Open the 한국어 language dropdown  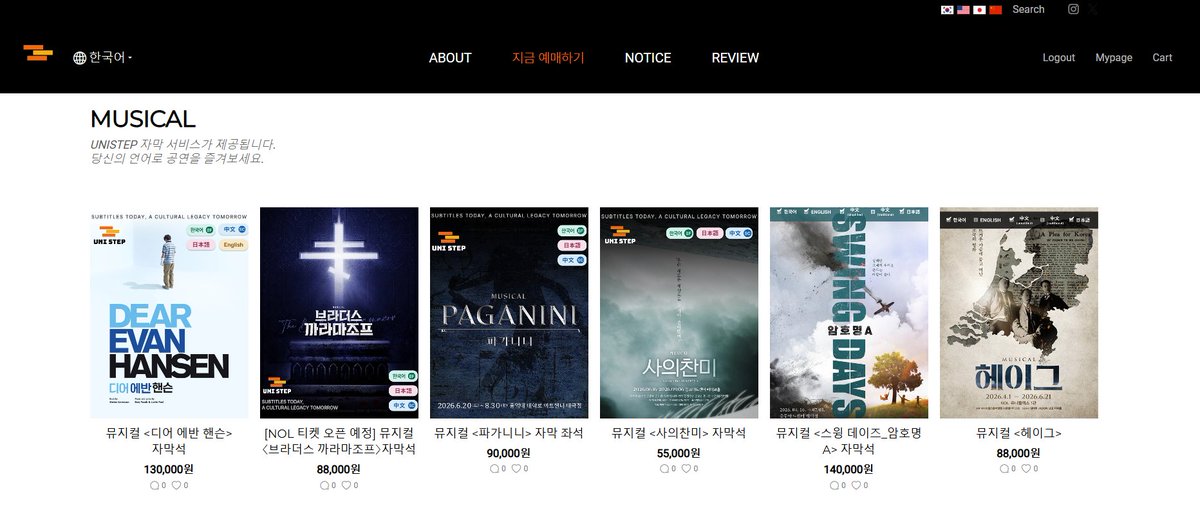coord(103,58)
